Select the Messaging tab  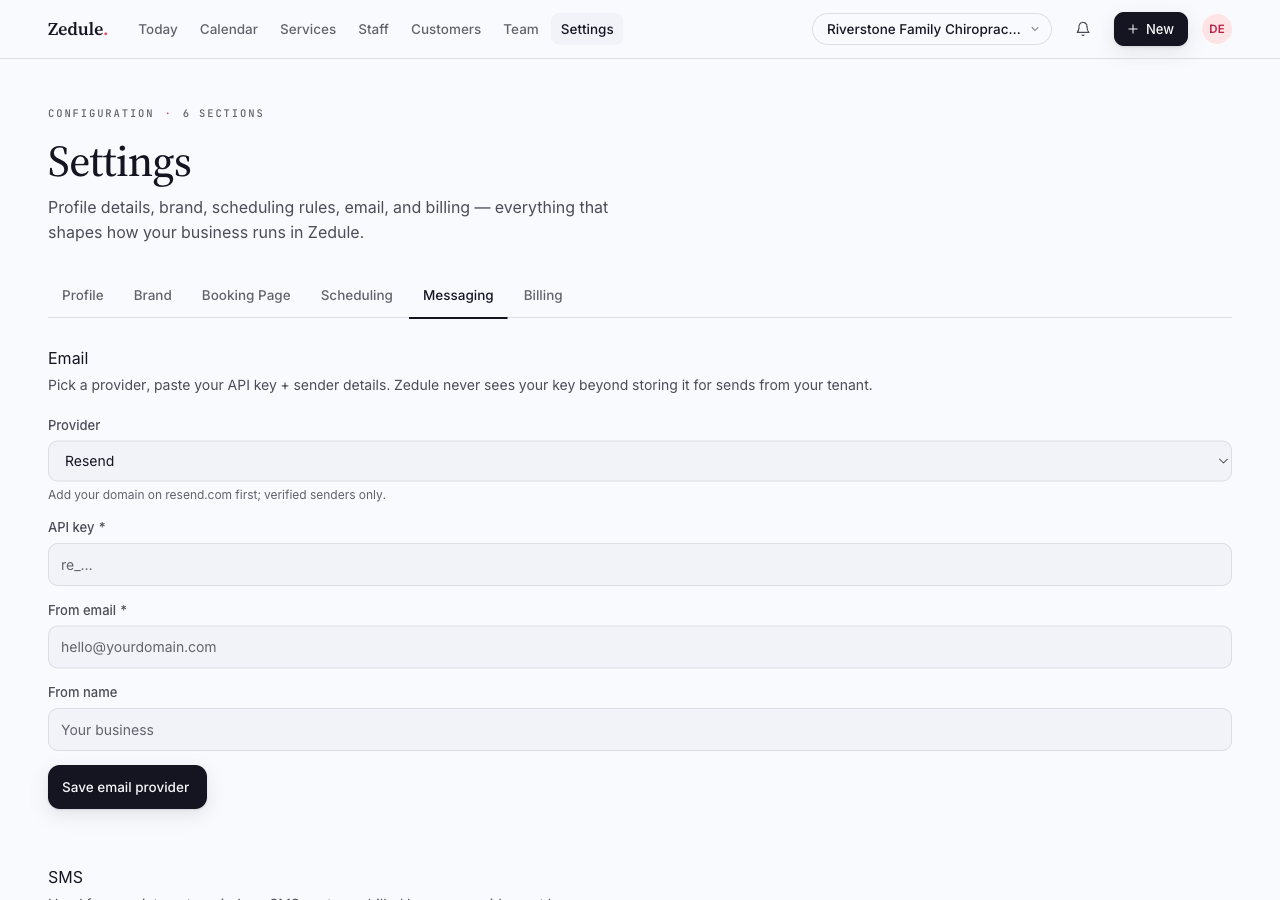(x=458, y=295)
